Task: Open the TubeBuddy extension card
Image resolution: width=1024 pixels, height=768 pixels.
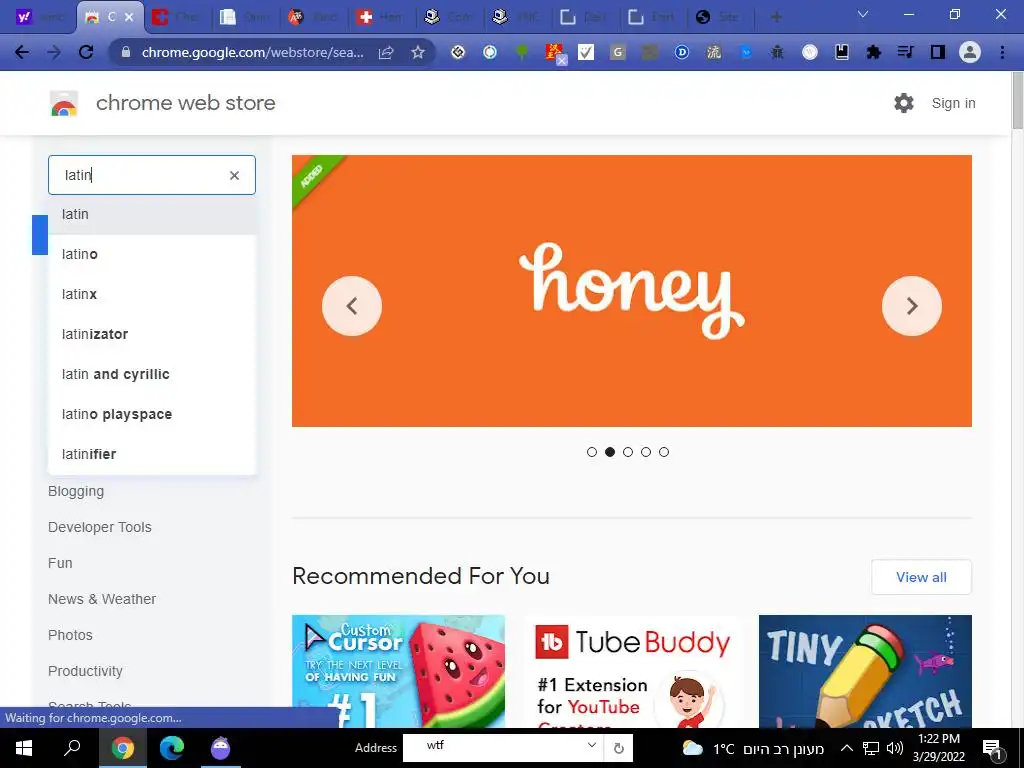Action: 632,671
